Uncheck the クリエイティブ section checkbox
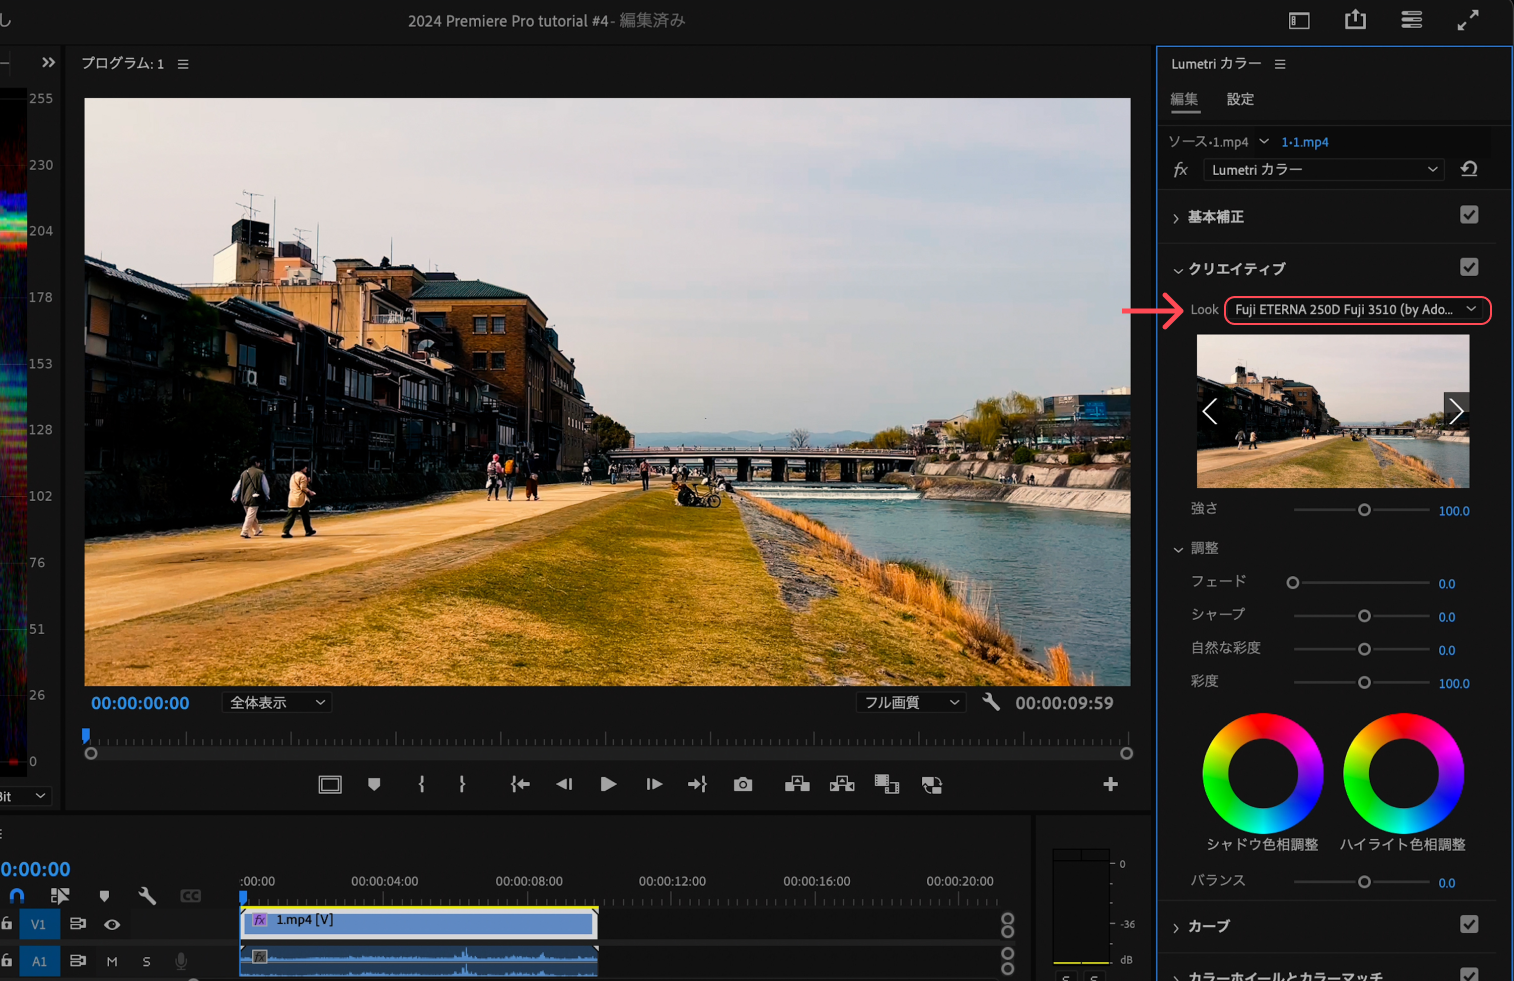The image size is (1514, 981). (1468, 267)
